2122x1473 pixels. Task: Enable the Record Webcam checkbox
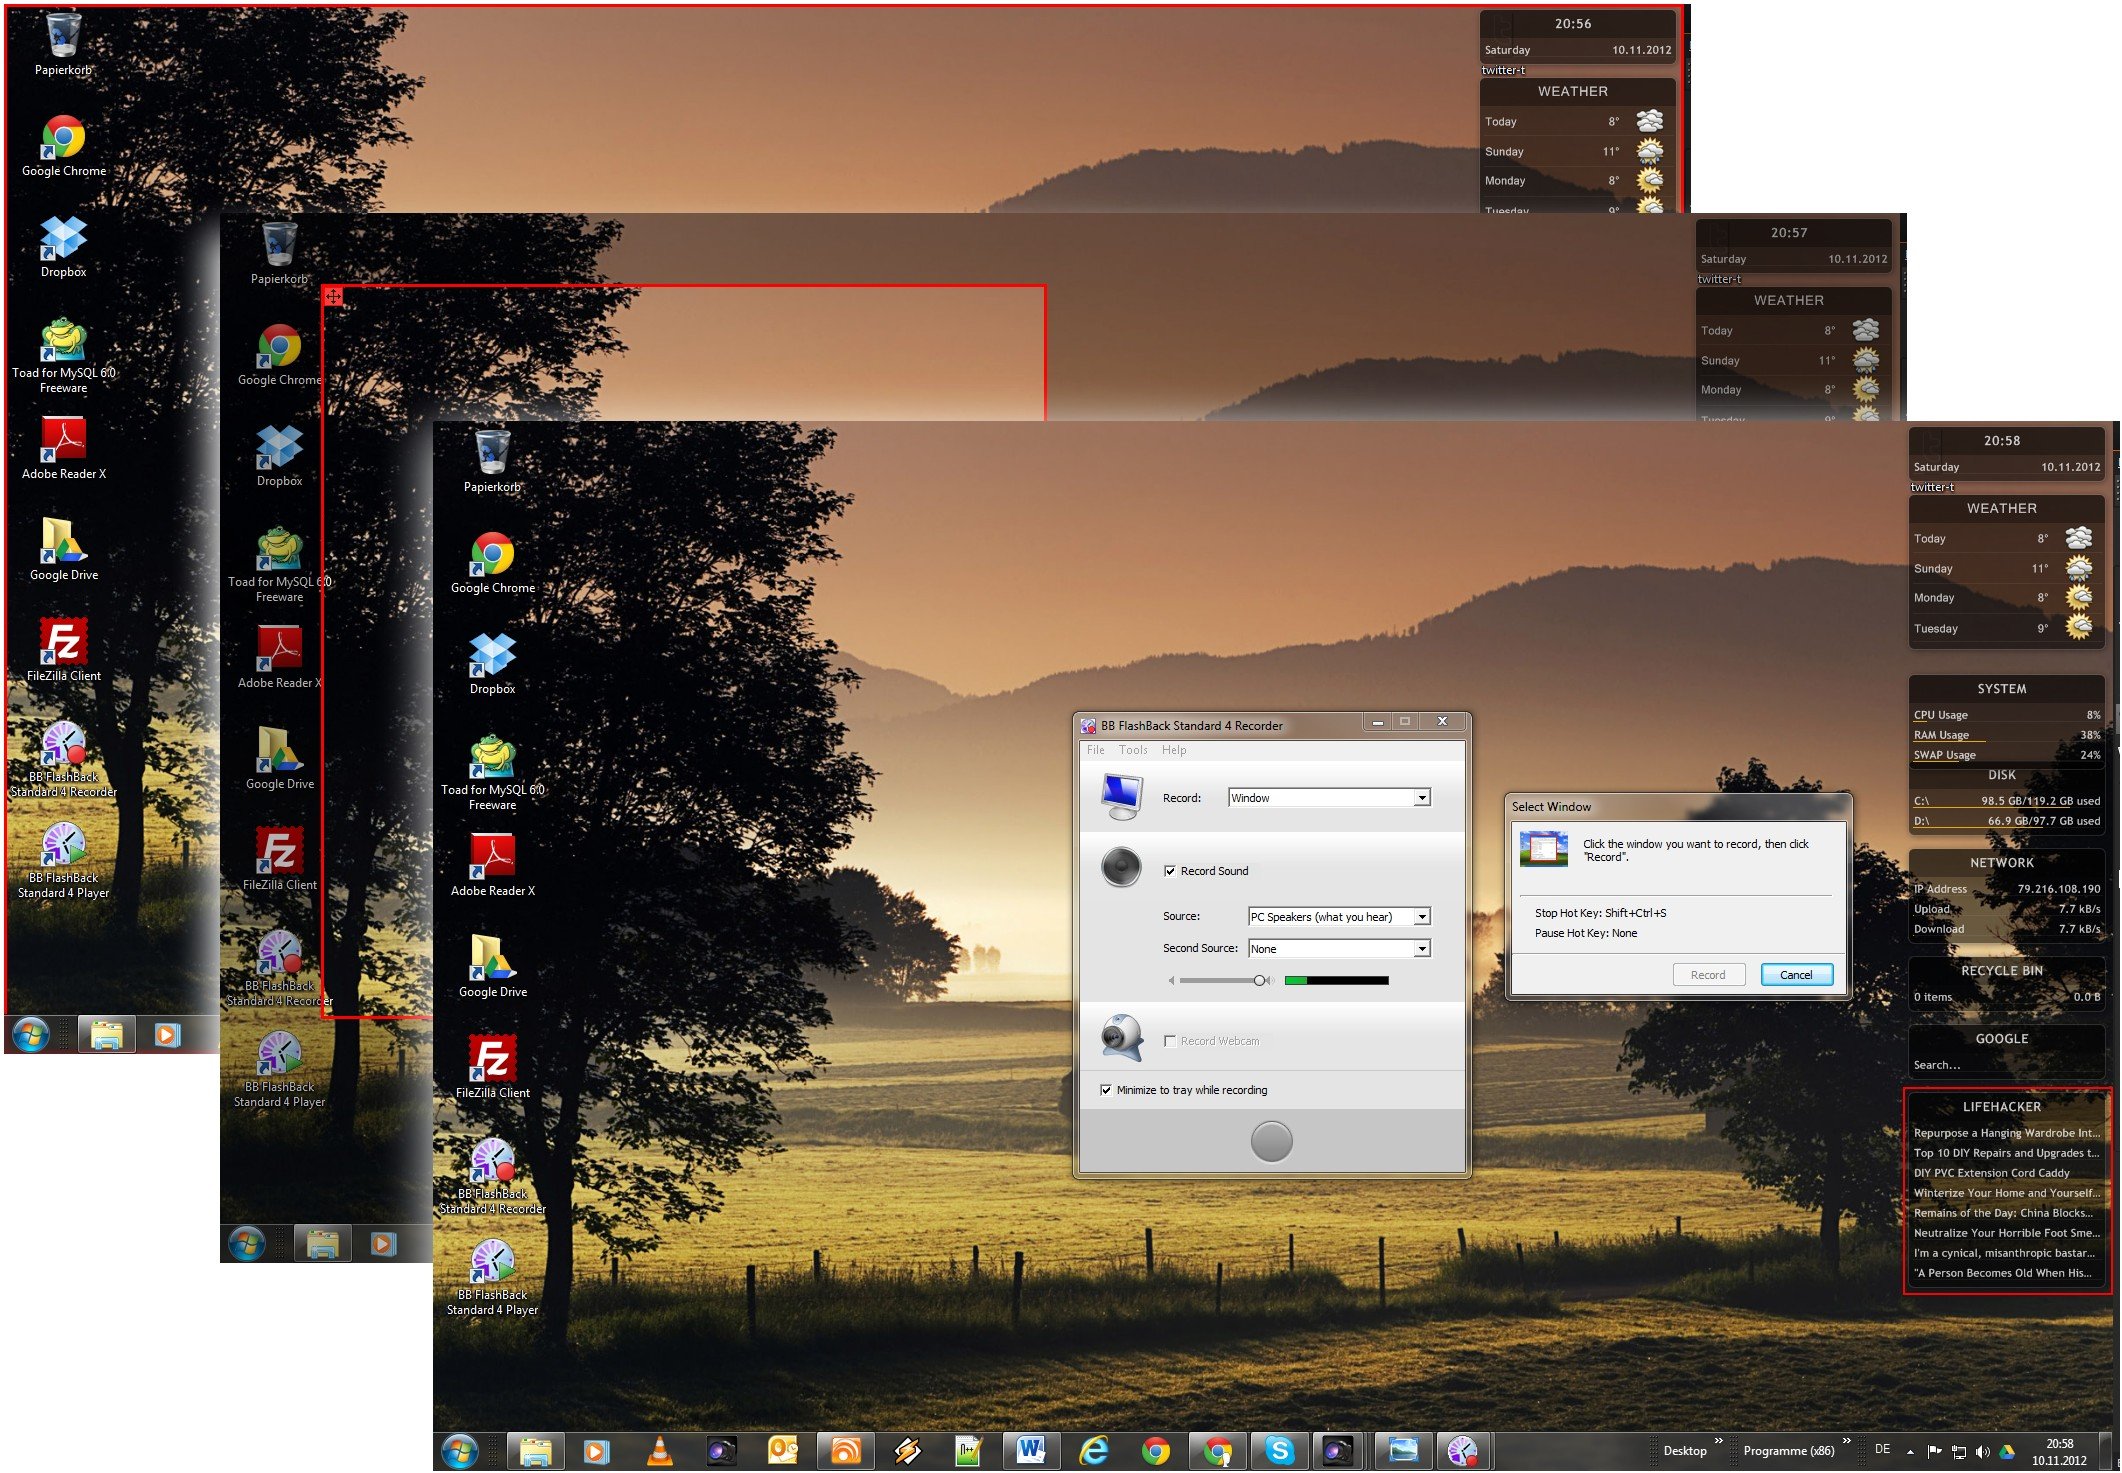coord(1170,1041)
